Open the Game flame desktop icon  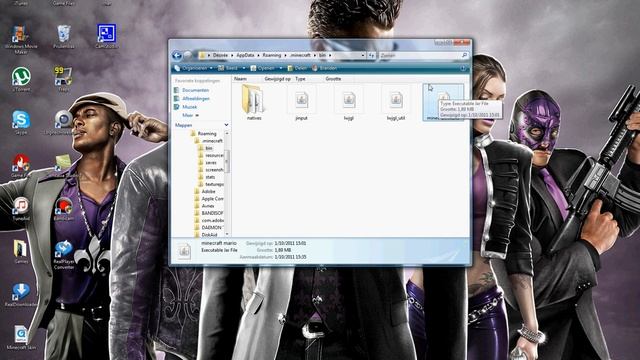[x=20, y=165]
